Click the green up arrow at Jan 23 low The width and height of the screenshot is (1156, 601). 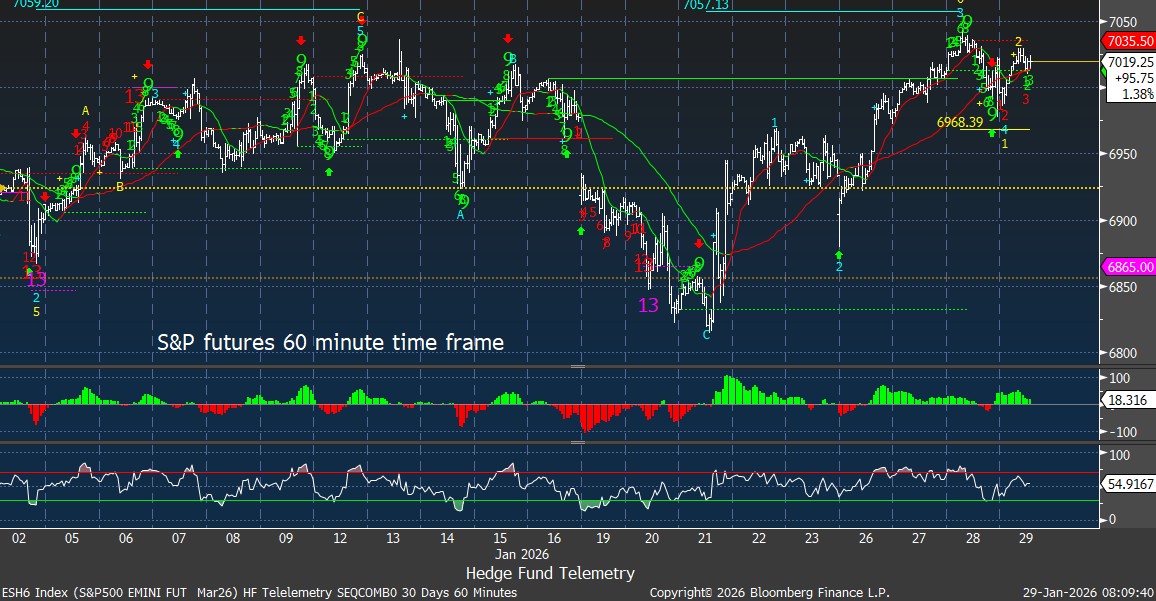pyautogui.click(x=839, y=256)
